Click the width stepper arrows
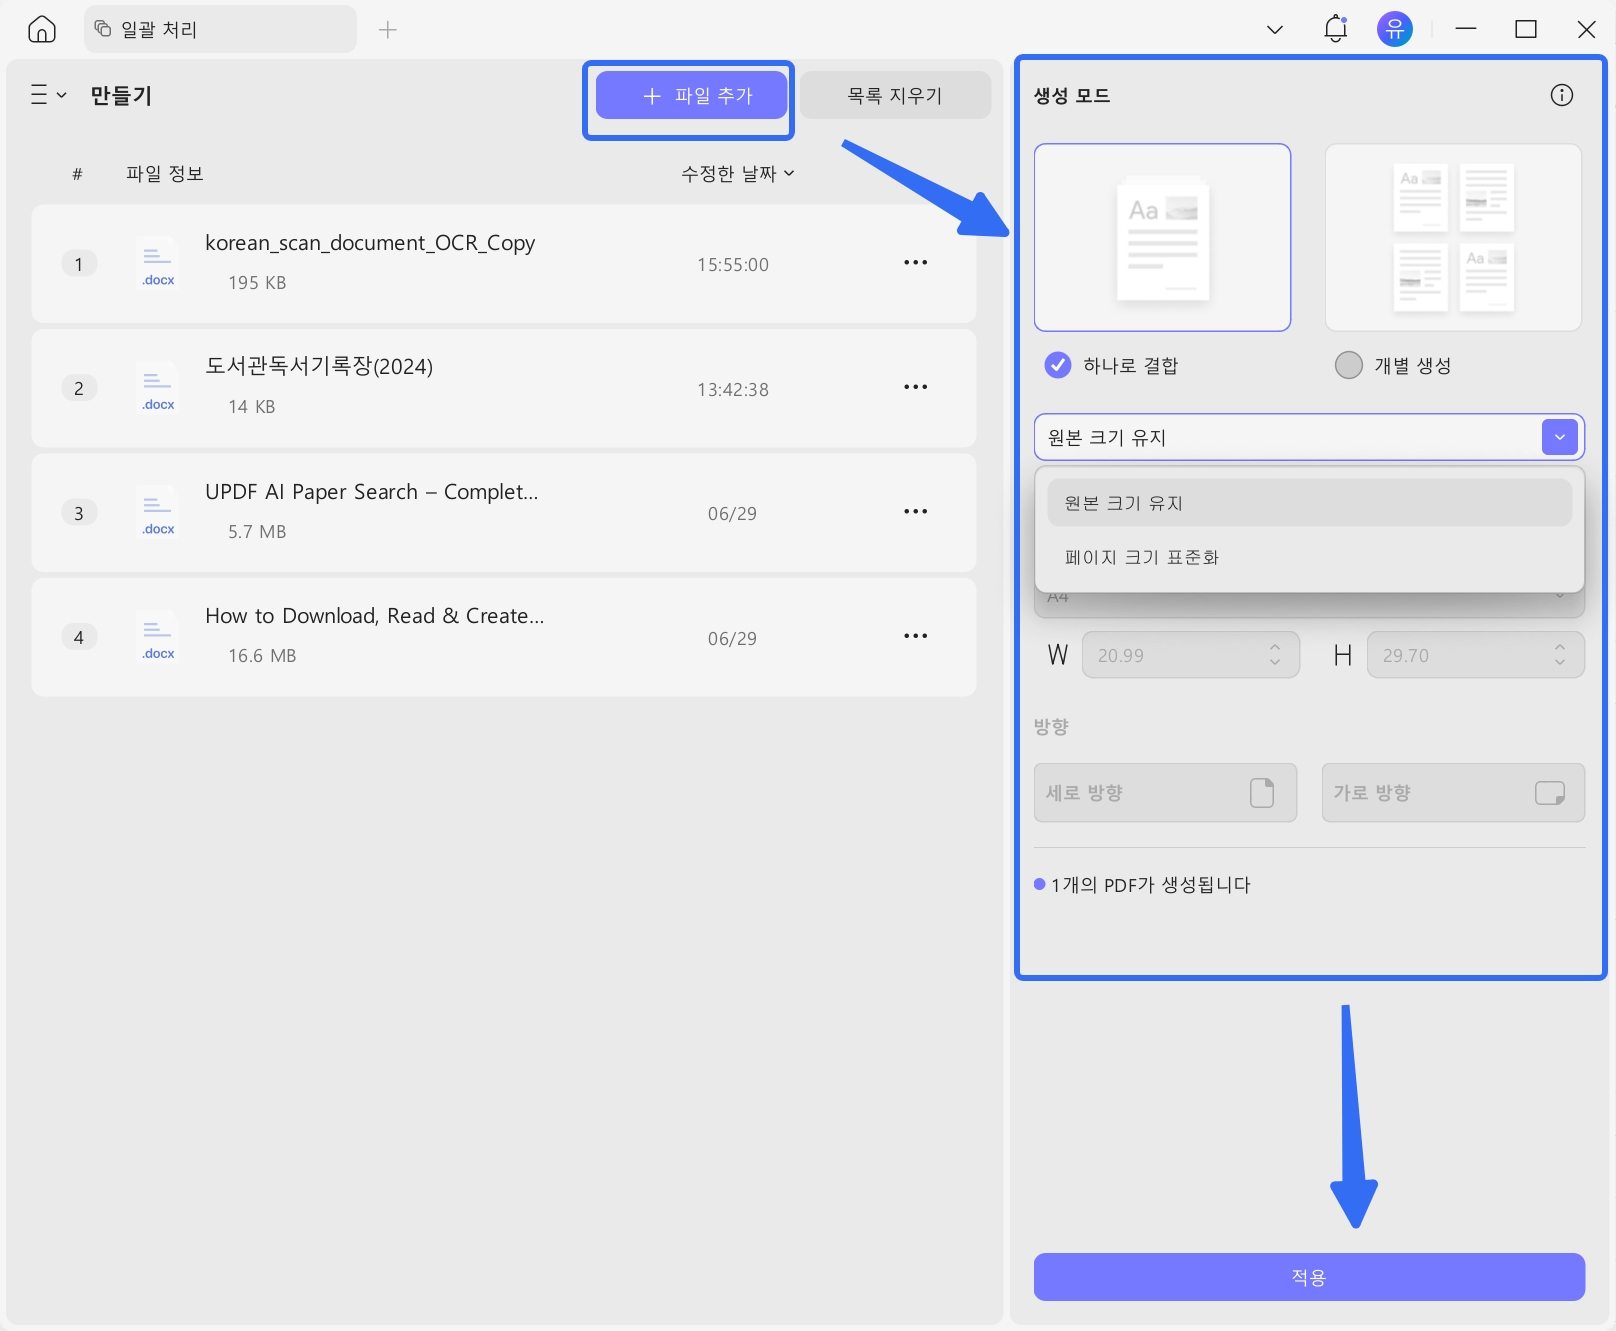 click(x=1275, y=655)
